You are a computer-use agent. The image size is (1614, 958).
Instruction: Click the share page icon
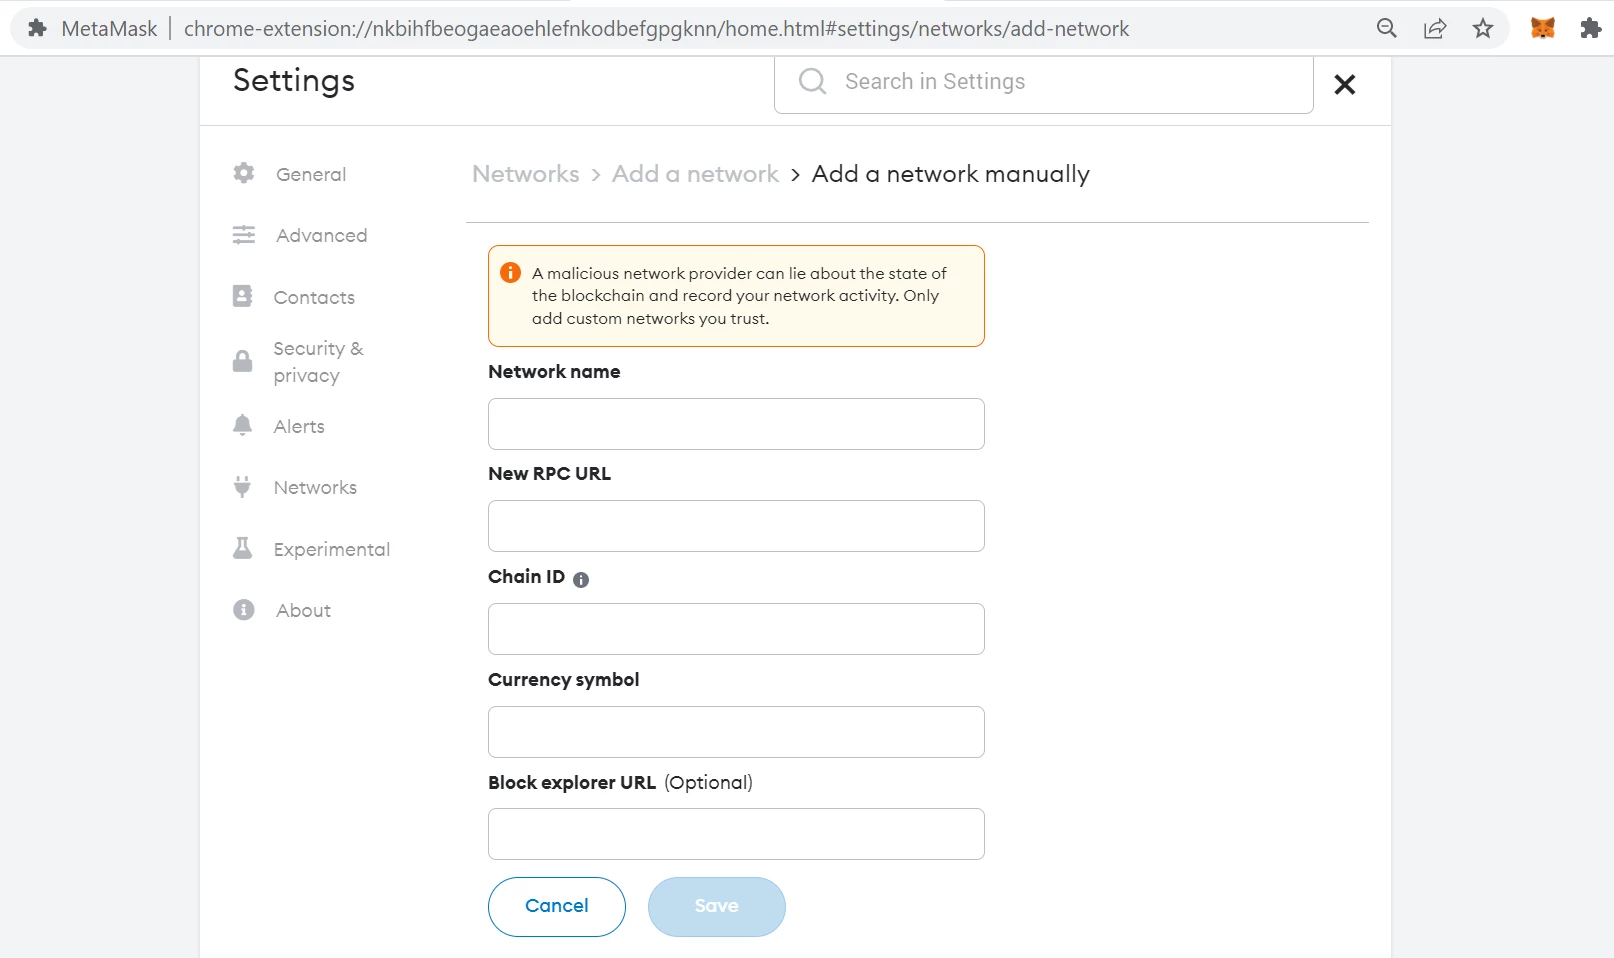[x=1435, y=28]
